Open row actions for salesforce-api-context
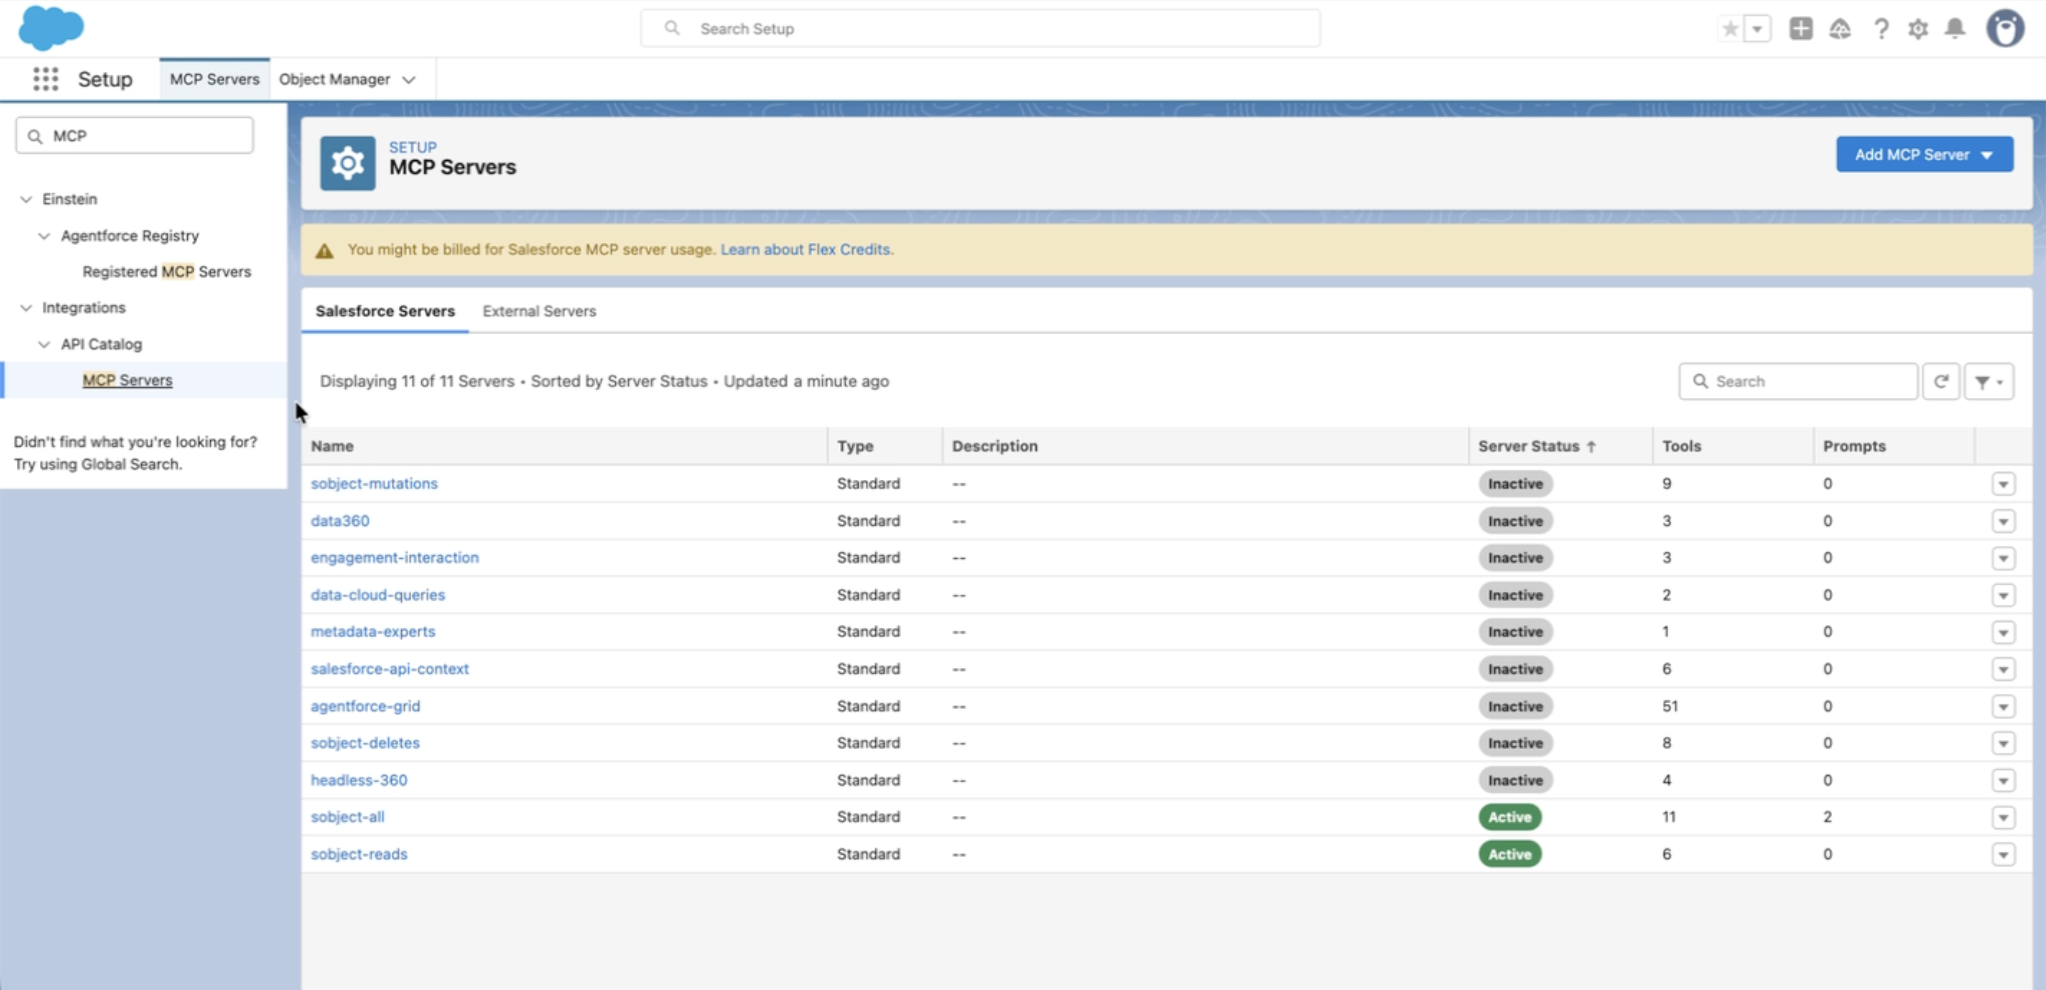Screen dimensions: 2046x990 (x=2003, y=669)
